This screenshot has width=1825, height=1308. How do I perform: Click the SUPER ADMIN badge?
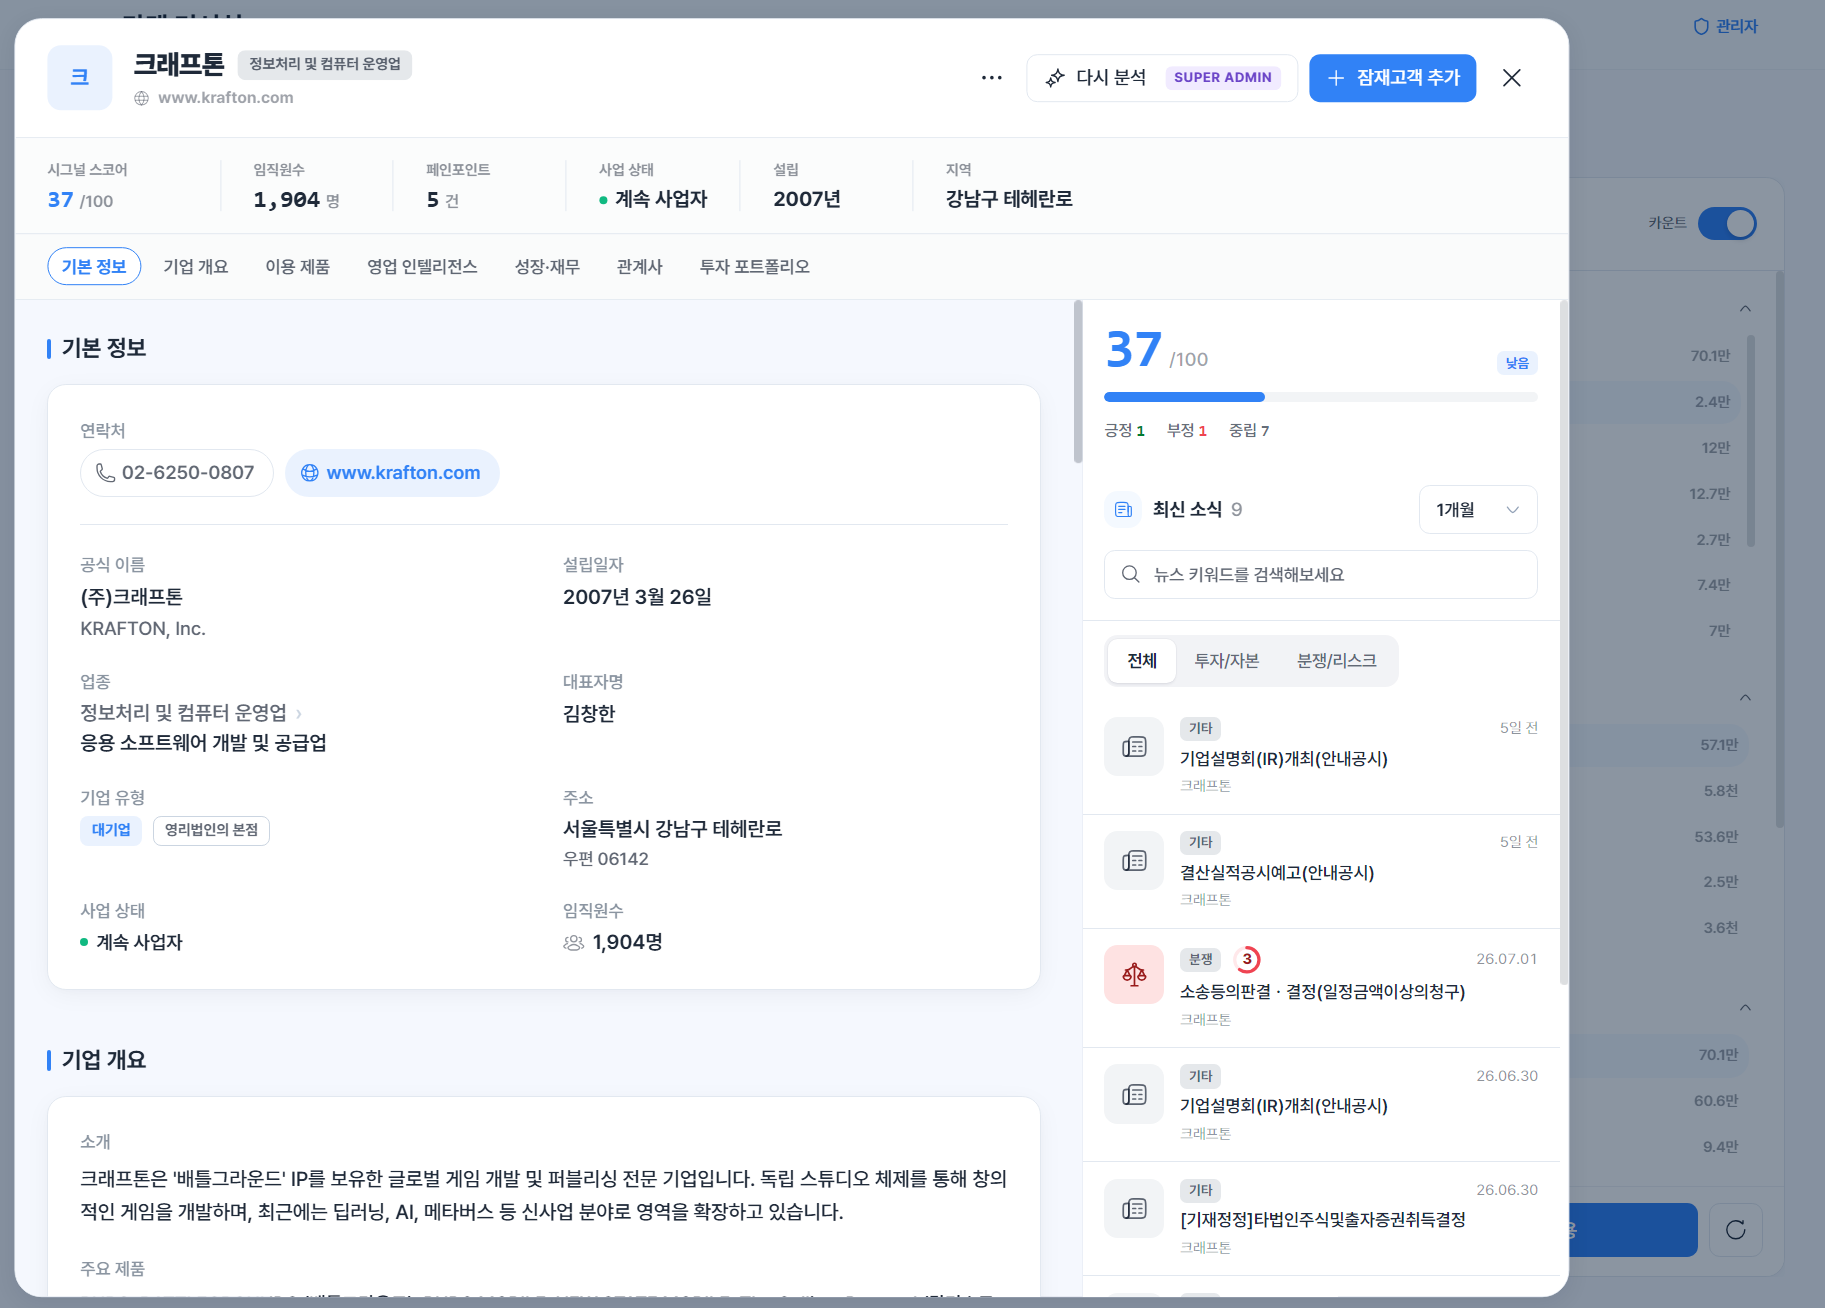(1223, 78)
